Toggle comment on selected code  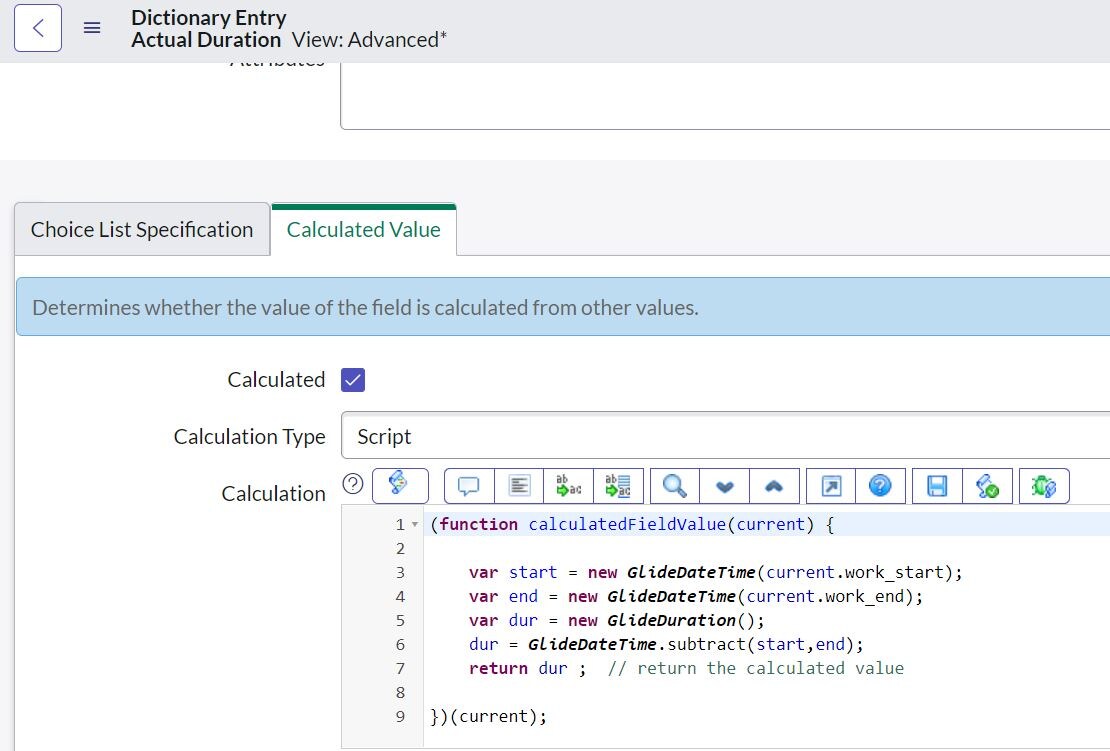click(468, 486)
